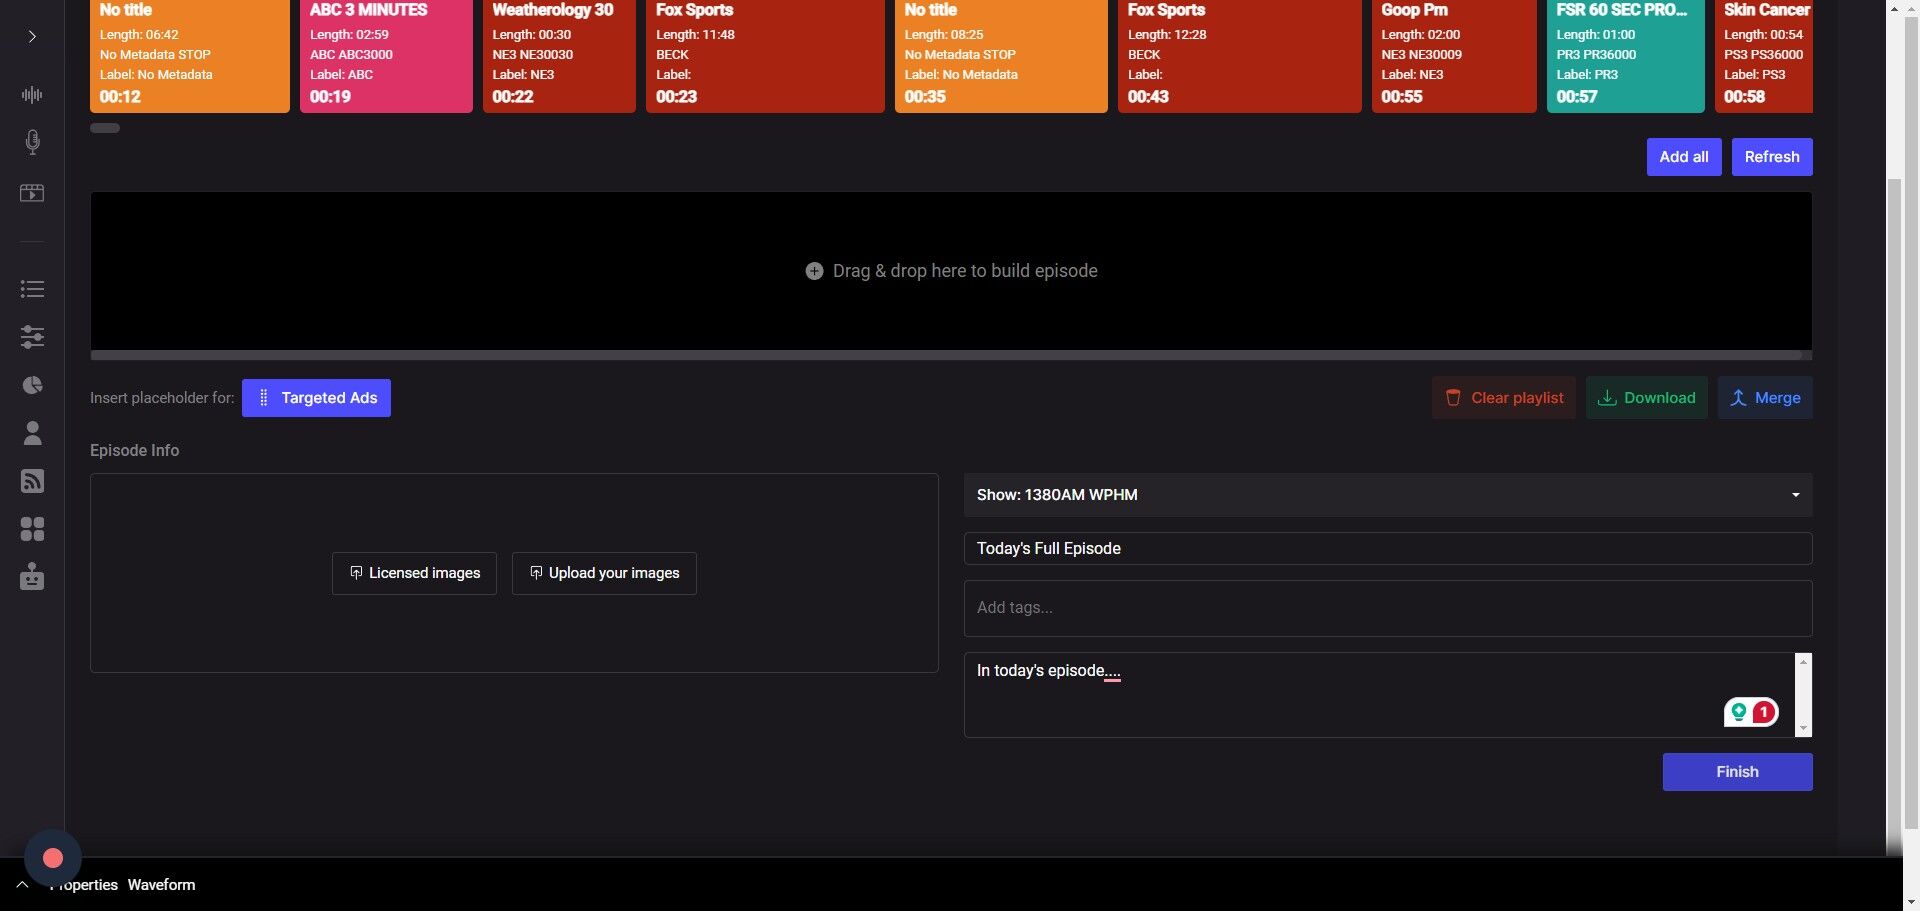Select the No title clip at 00:12
This screenshot has height=911, width=1920.
190,55
